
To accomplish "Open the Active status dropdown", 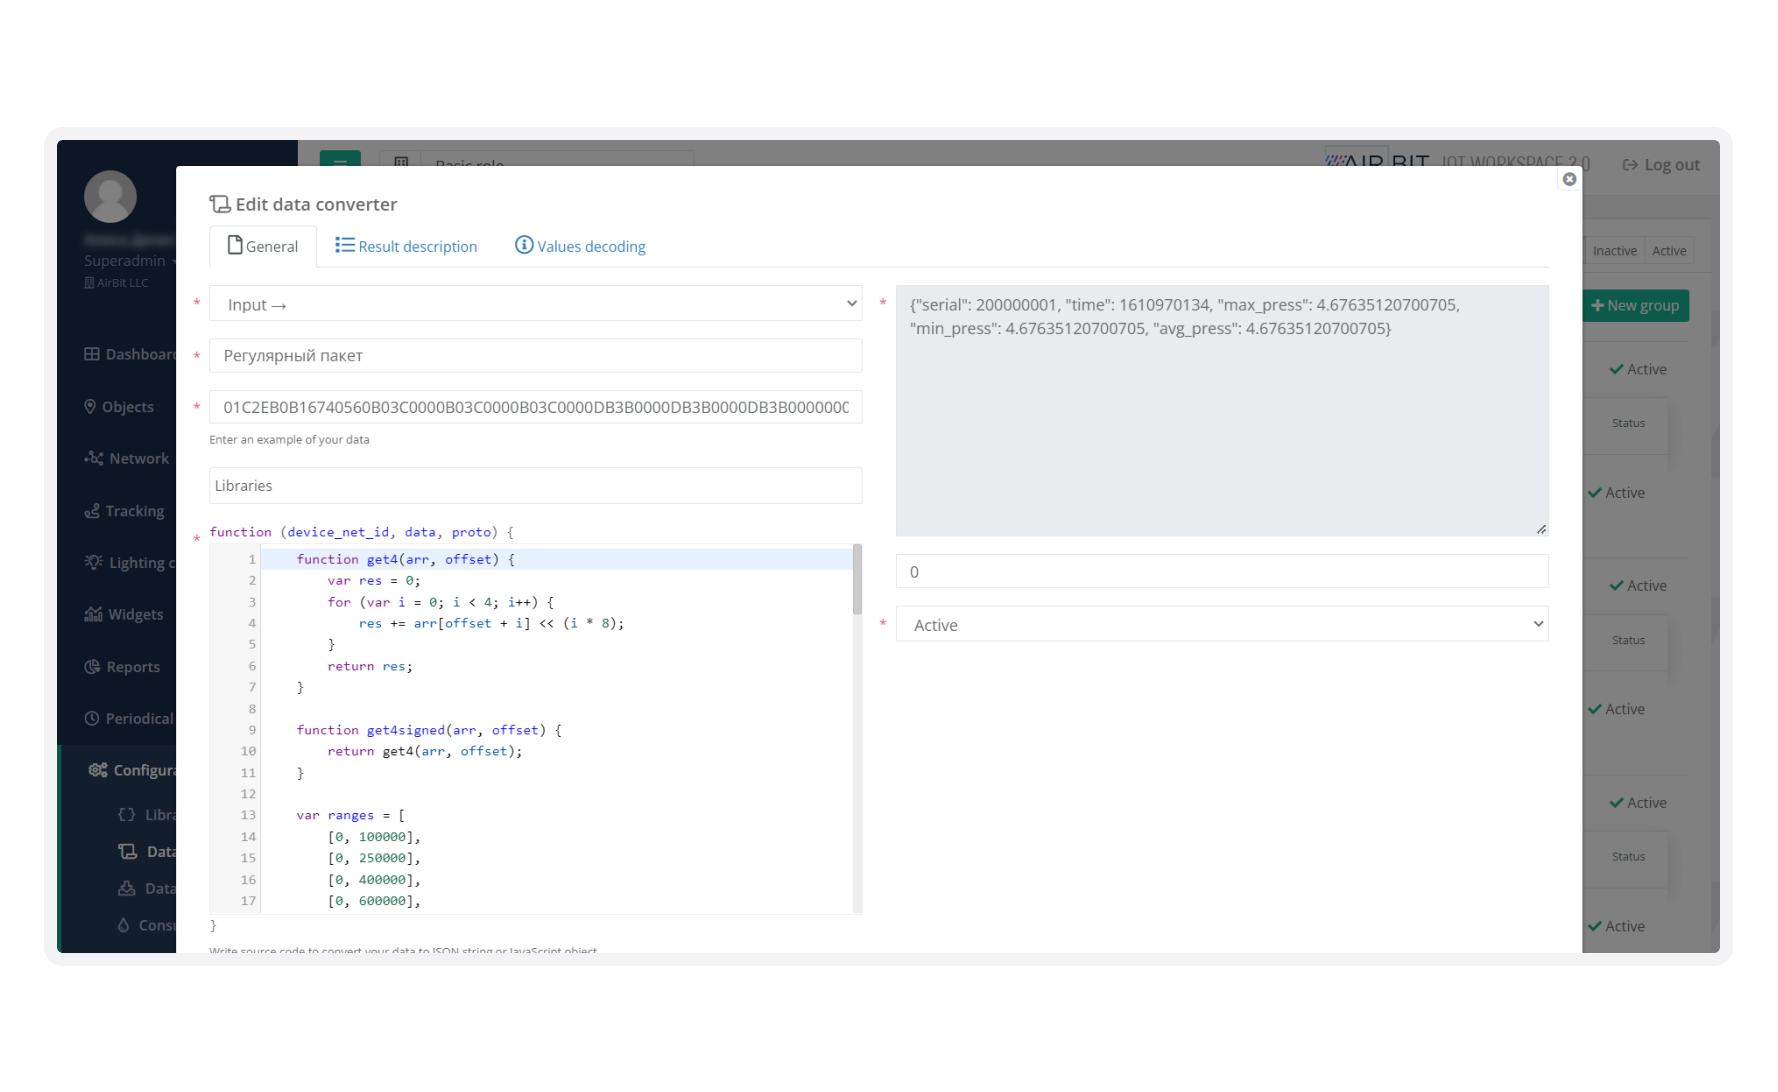I will point(1221,625).
